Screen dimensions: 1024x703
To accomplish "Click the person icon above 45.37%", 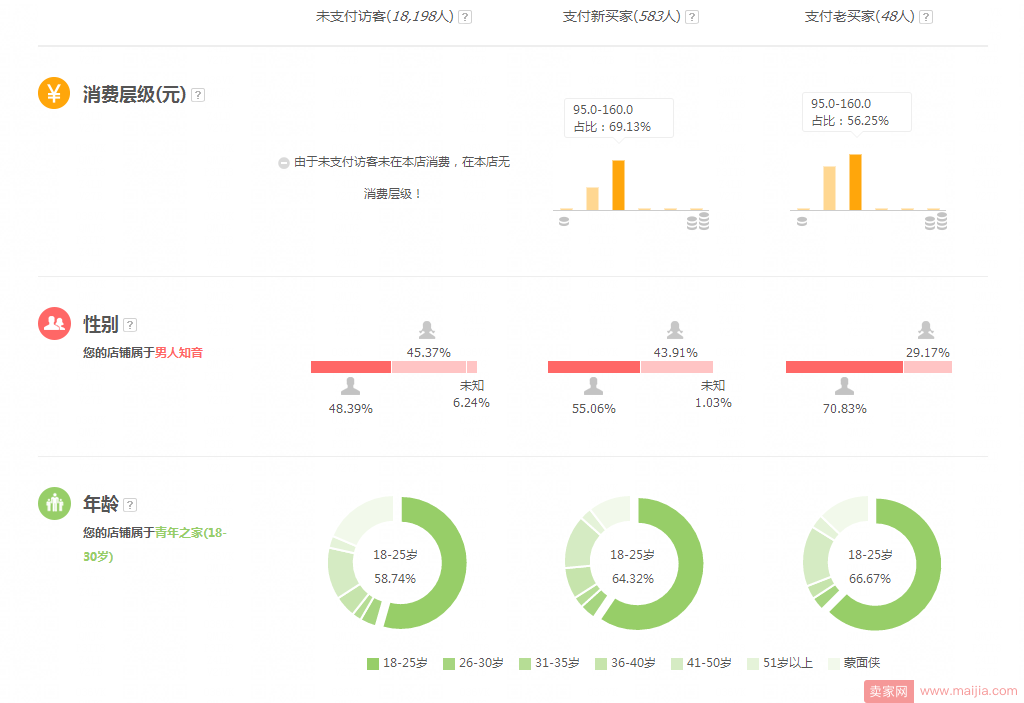I will (427, 330).
